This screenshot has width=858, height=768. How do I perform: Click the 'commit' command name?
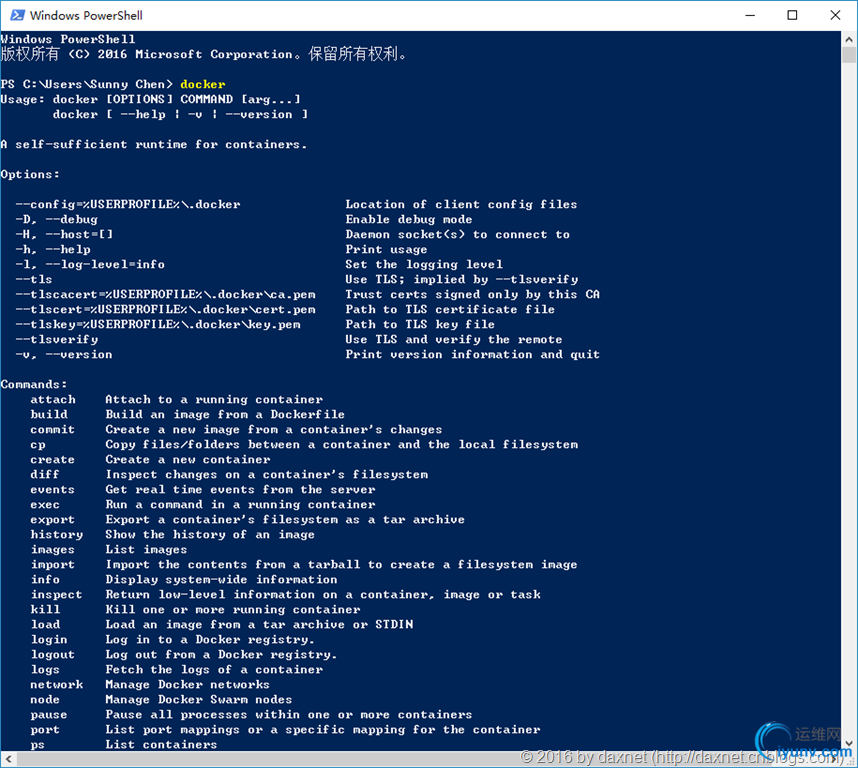tap(52, 429)
